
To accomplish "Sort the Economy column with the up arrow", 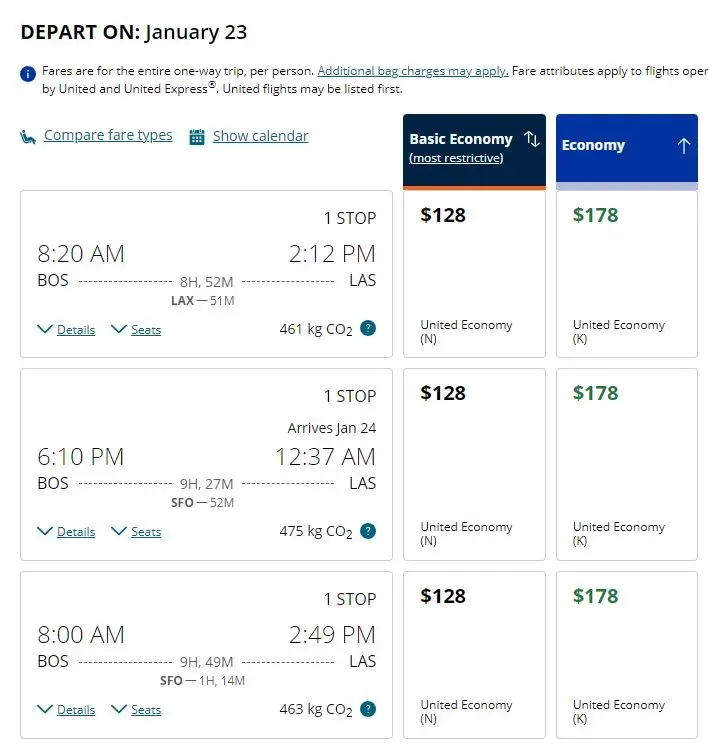I will click(x=684, y=146).
